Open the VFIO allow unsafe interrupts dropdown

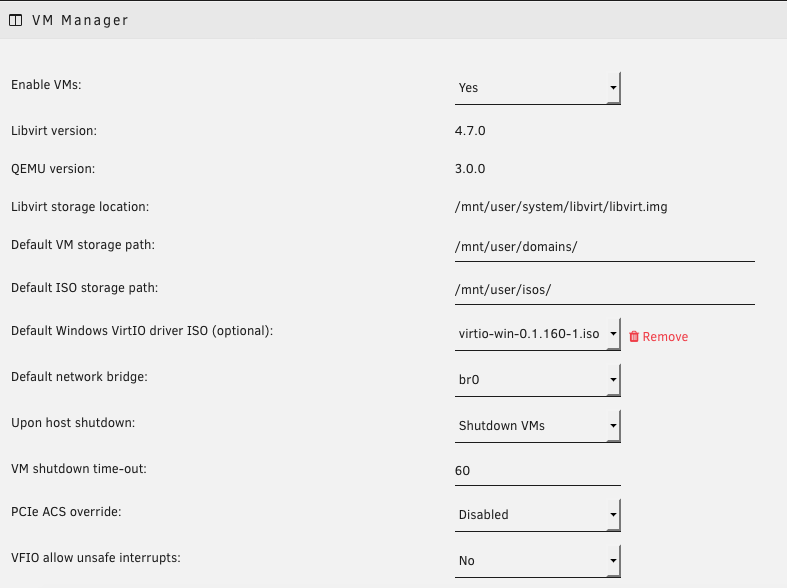[538, 561]
